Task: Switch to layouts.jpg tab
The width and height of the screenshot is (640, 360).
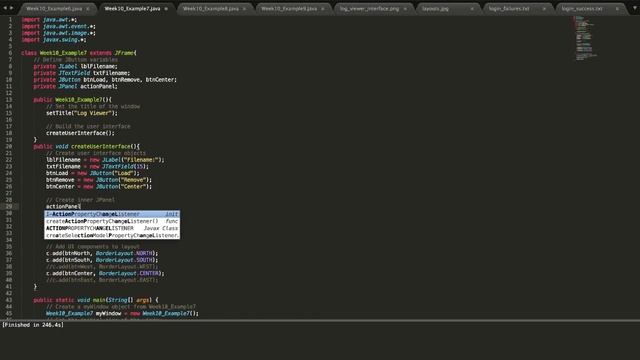Action: [x=436, y=9]
